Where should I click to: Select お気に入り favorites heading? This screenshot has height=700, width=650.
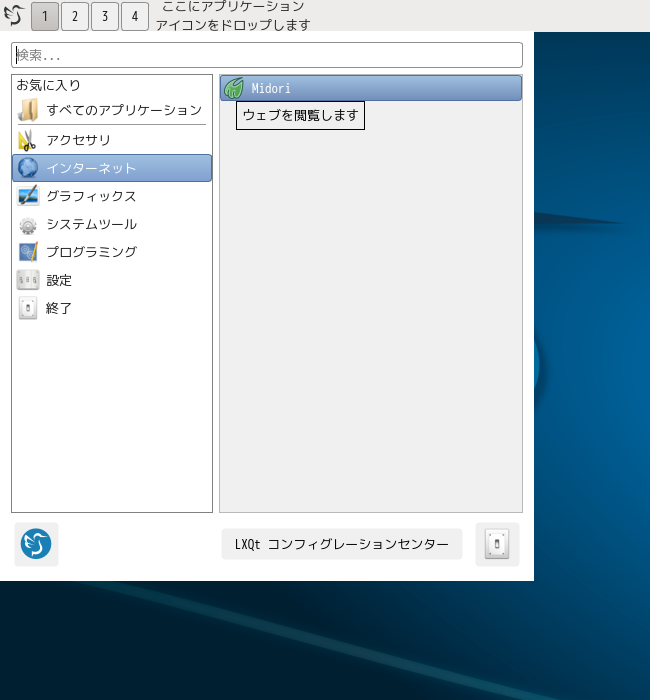tap(49, 85)
